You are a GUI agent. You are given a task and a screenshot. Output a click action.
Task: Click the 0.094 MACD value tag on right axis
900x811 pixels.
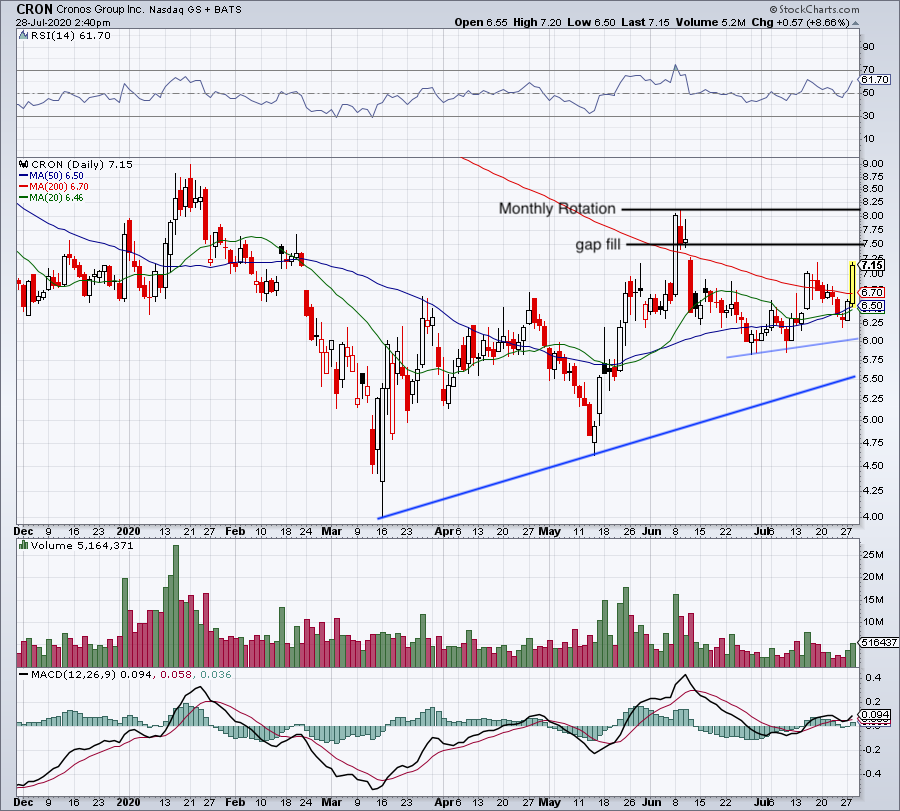pos(876,715)
